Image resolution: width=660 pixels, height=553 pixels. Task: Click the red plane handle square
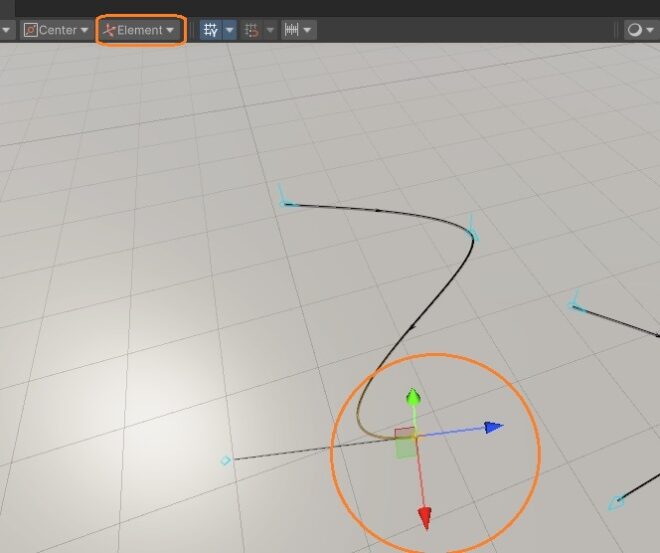(x=405, y=433)
